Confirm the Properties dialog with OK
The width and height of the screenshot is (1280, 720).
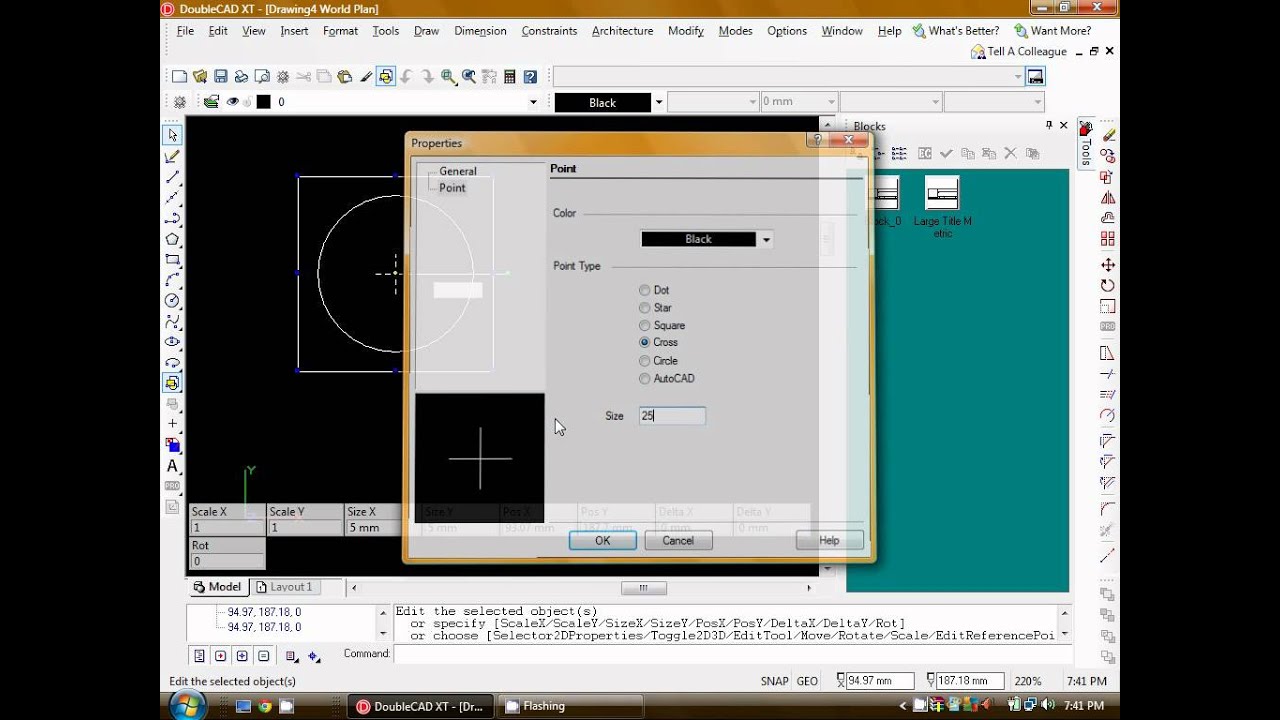(x=602, y=540)
